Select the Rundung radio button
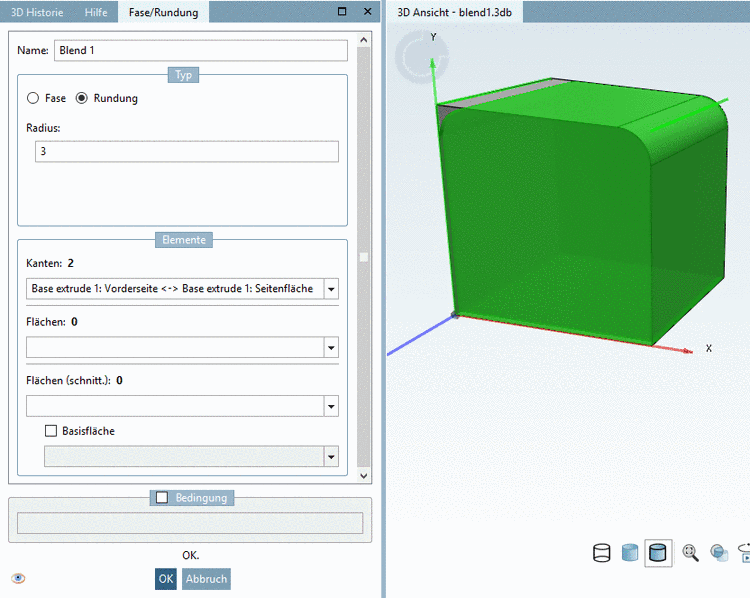Image resolution: width=750 pixels, height=598 pixels. pyautogui.click(x=82, y=98)
